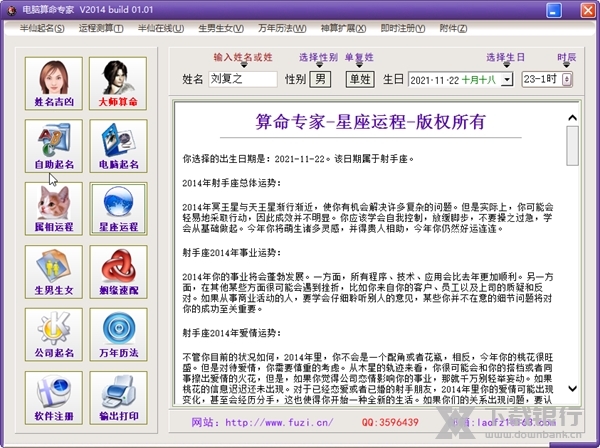This screenshot has height=448, width=600.
Task: Close the 电脑算命专家 window
Action: tap(588, 10)
